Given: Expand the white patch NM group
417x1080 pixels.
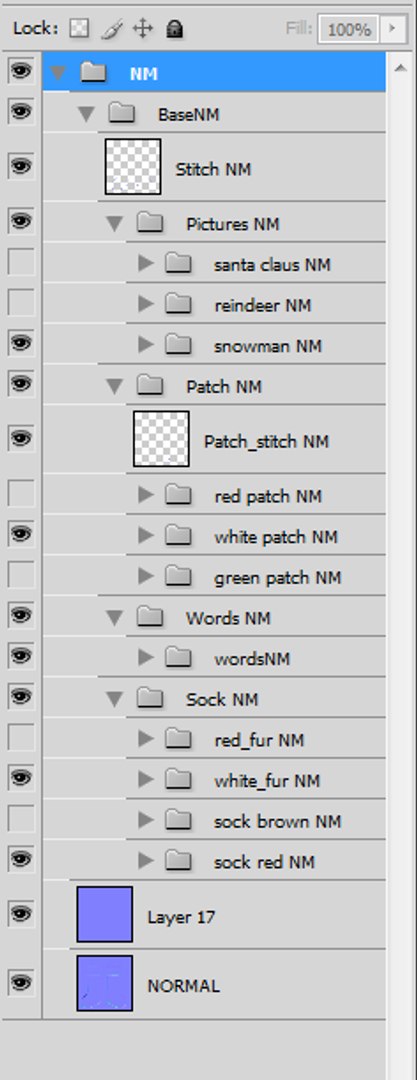Looking at the screenshot, I should [x=145, y=535].
